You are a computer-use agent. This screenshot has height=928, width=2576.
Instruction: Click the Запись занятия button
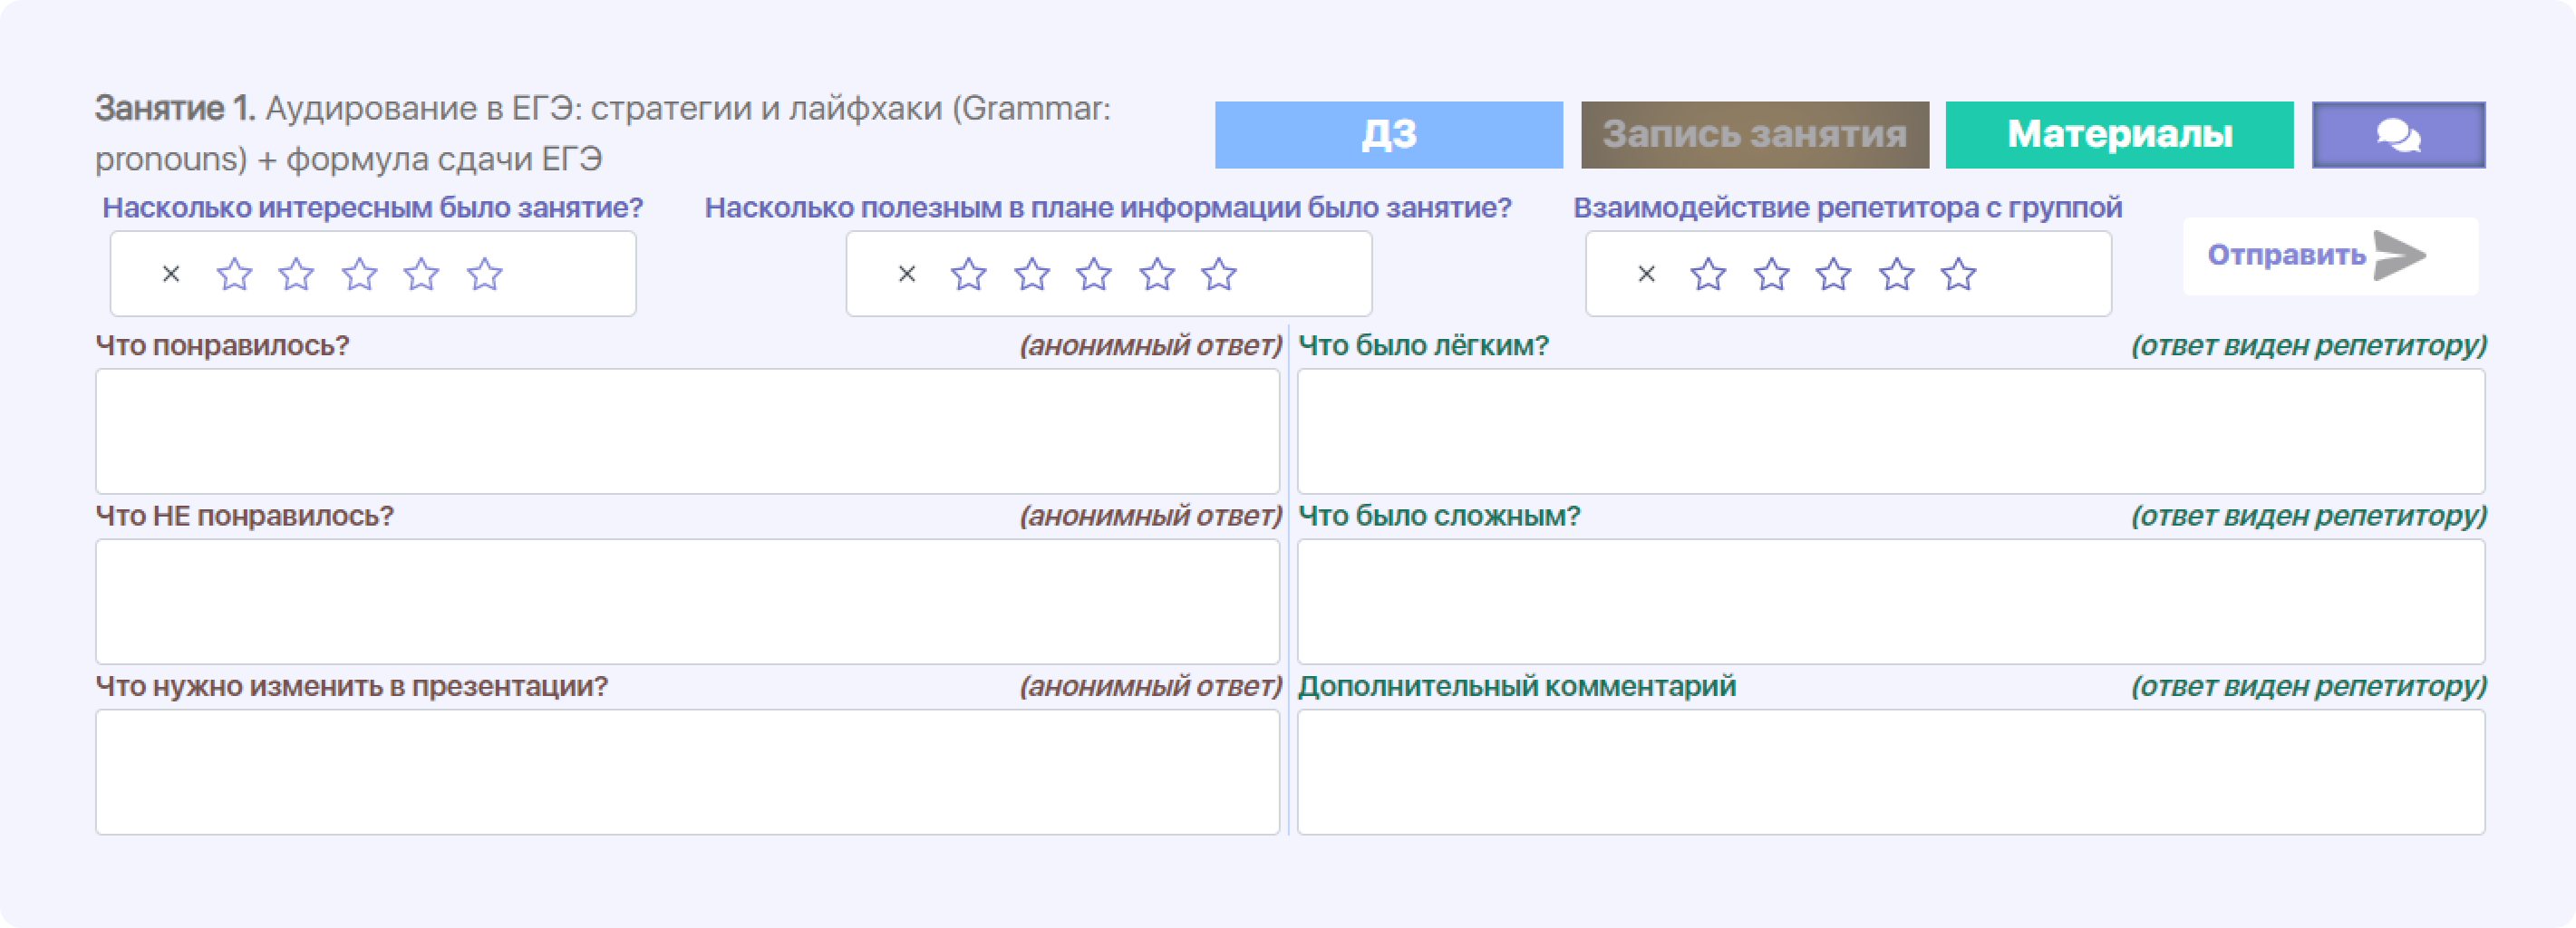[1754, 135]
